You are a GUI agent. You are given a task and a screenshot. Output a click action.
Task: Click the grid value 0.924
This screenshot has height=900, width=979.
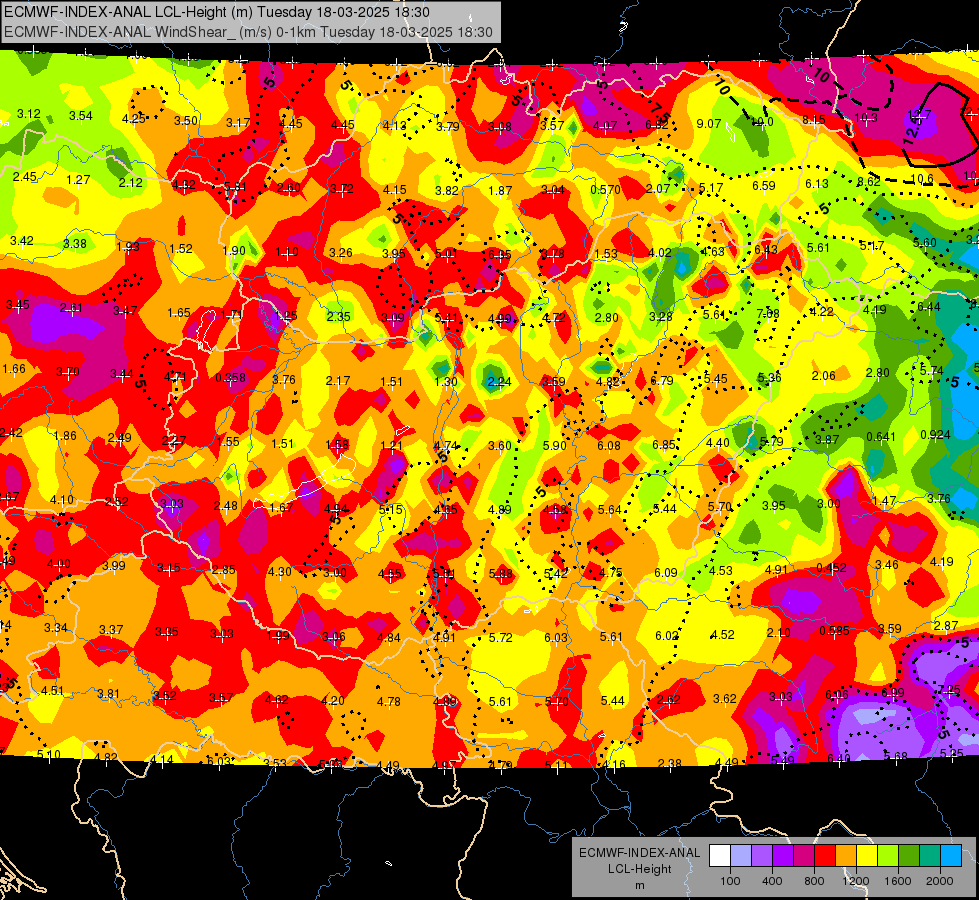935,435
